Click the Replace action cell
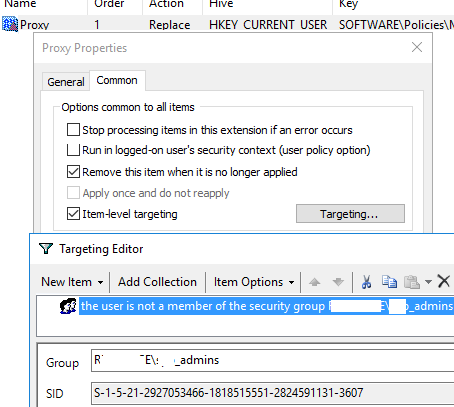The height and width of the screenshot is (407, 454). [170, 25]
